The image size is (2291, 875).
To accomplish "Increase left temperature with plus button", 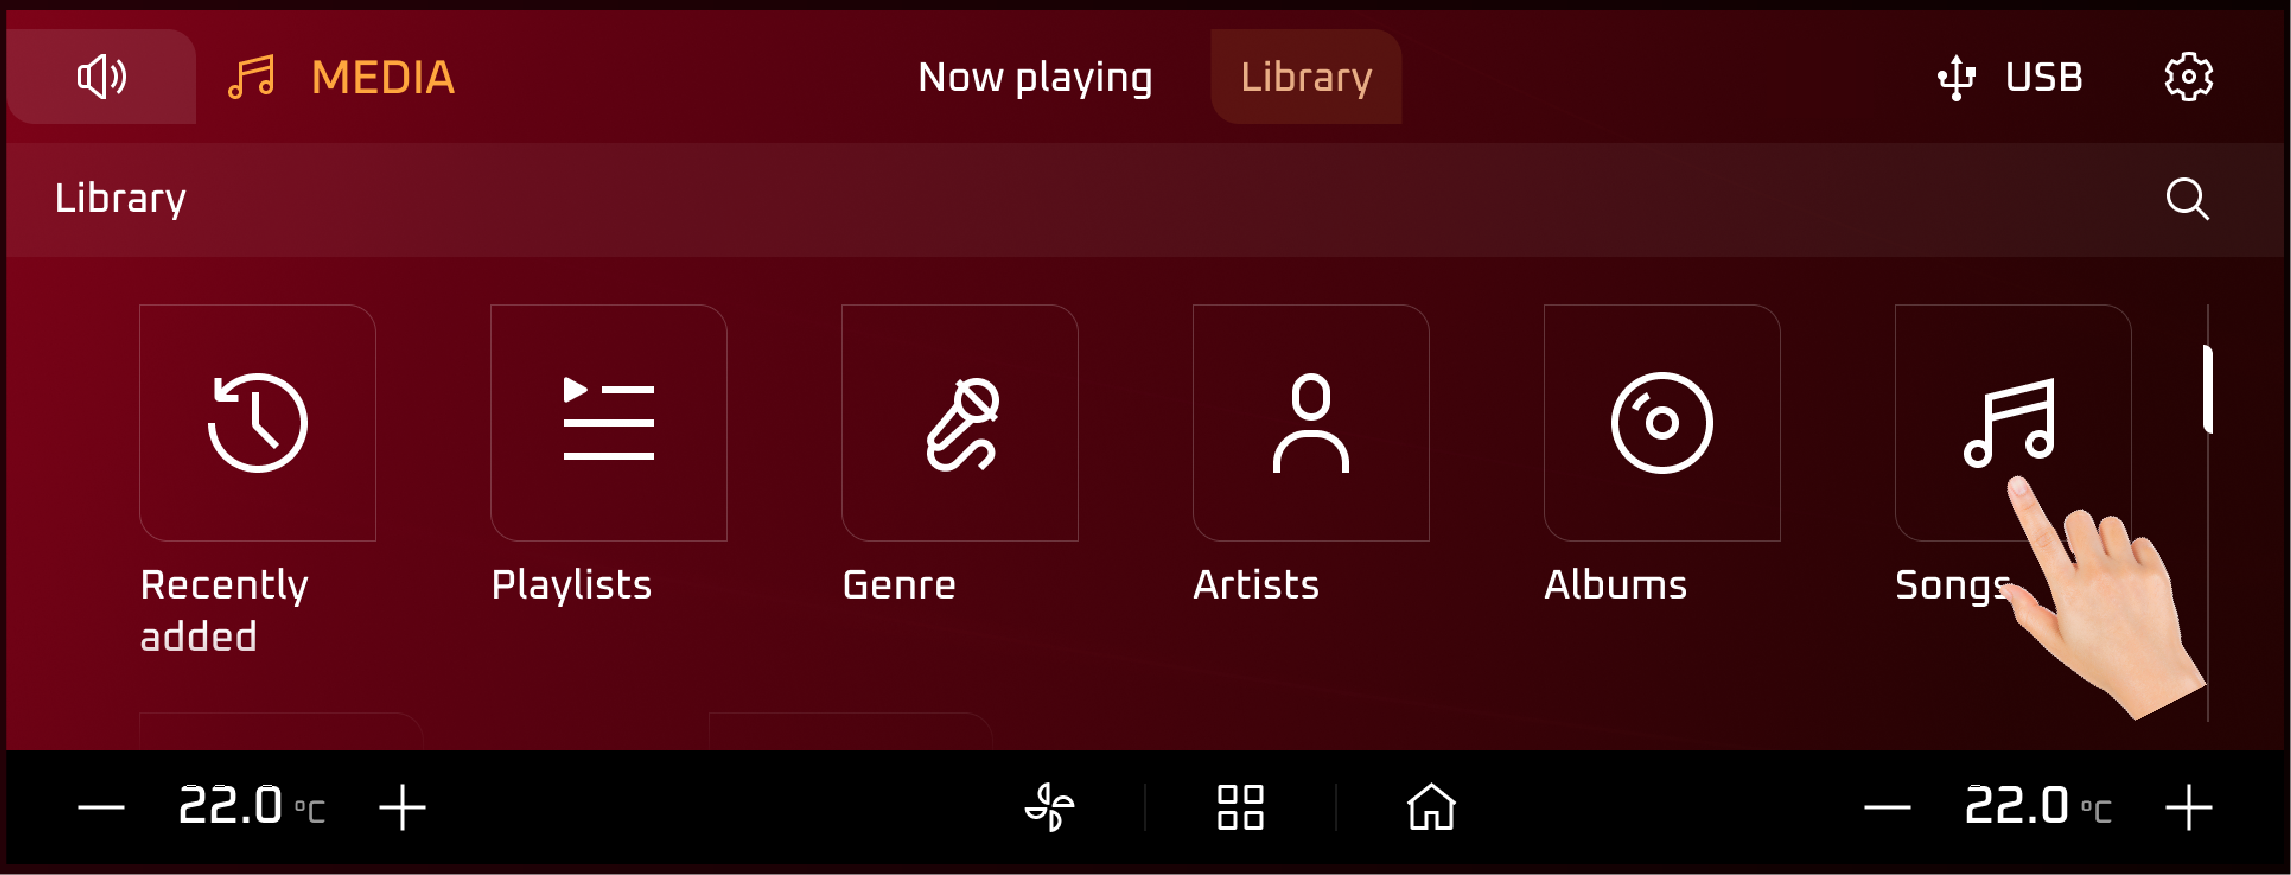I will click(403, 807).
